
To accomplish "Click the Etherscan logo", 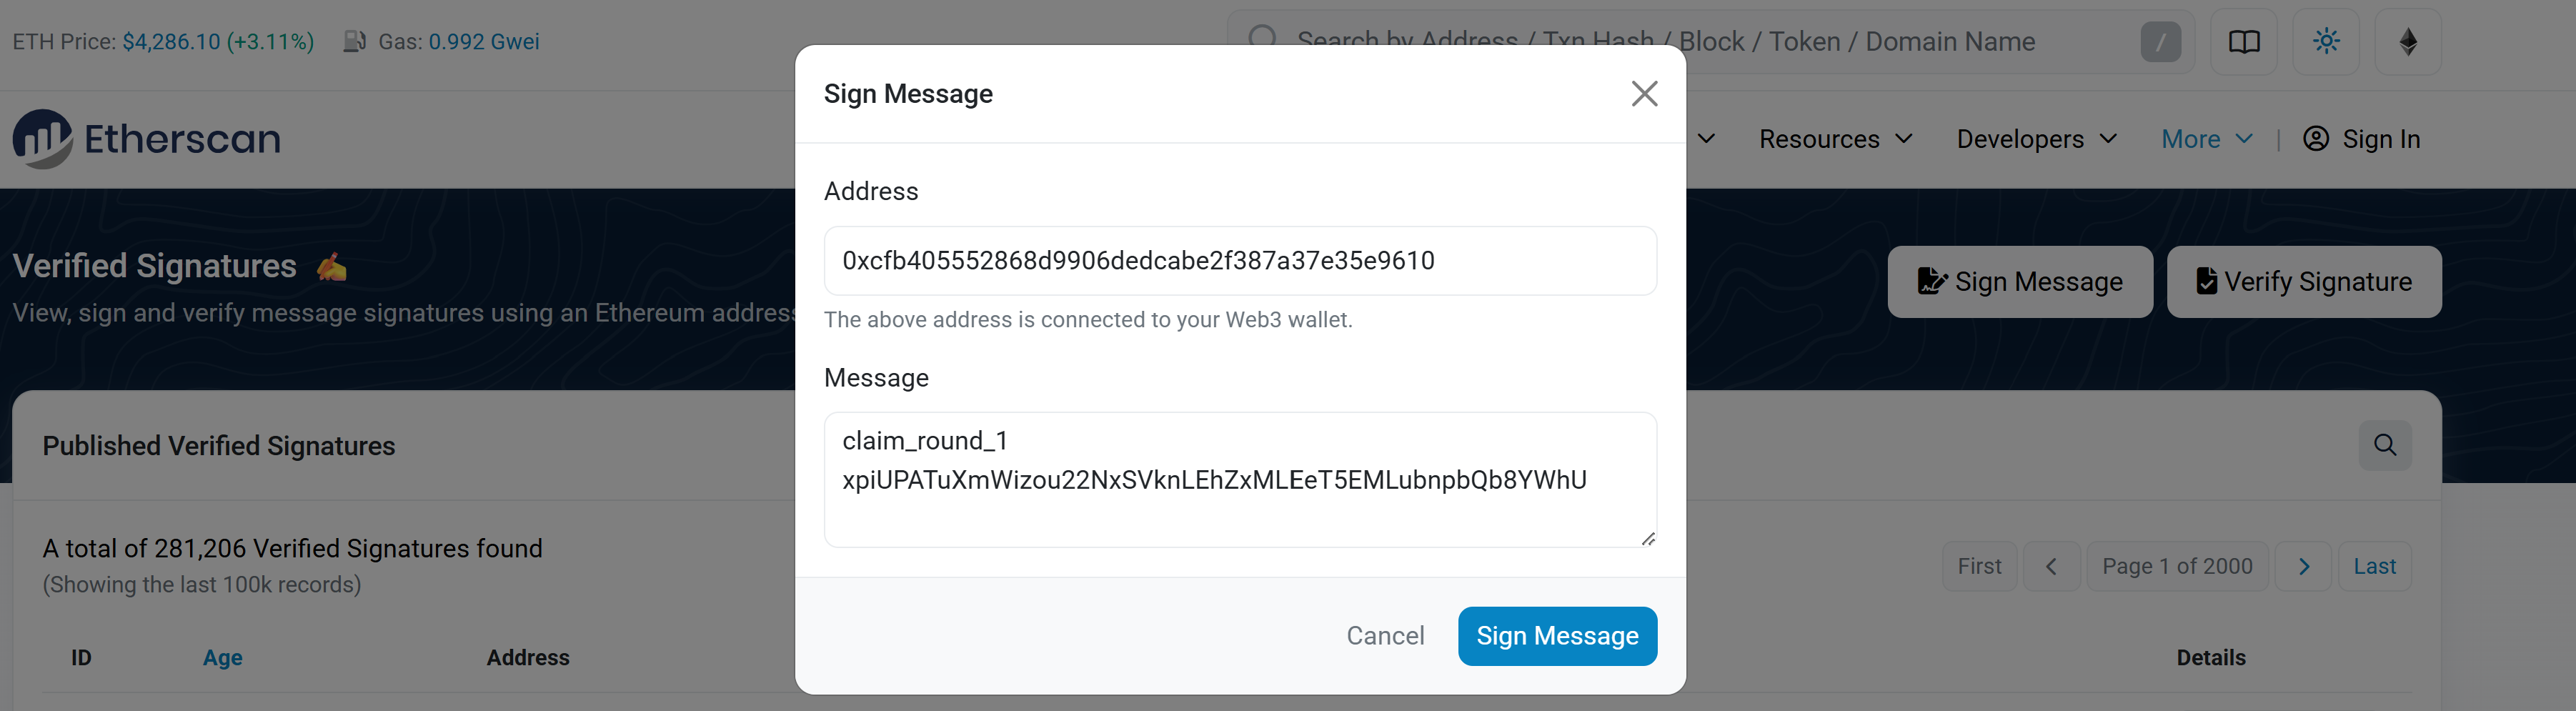I will click(146, 139).
